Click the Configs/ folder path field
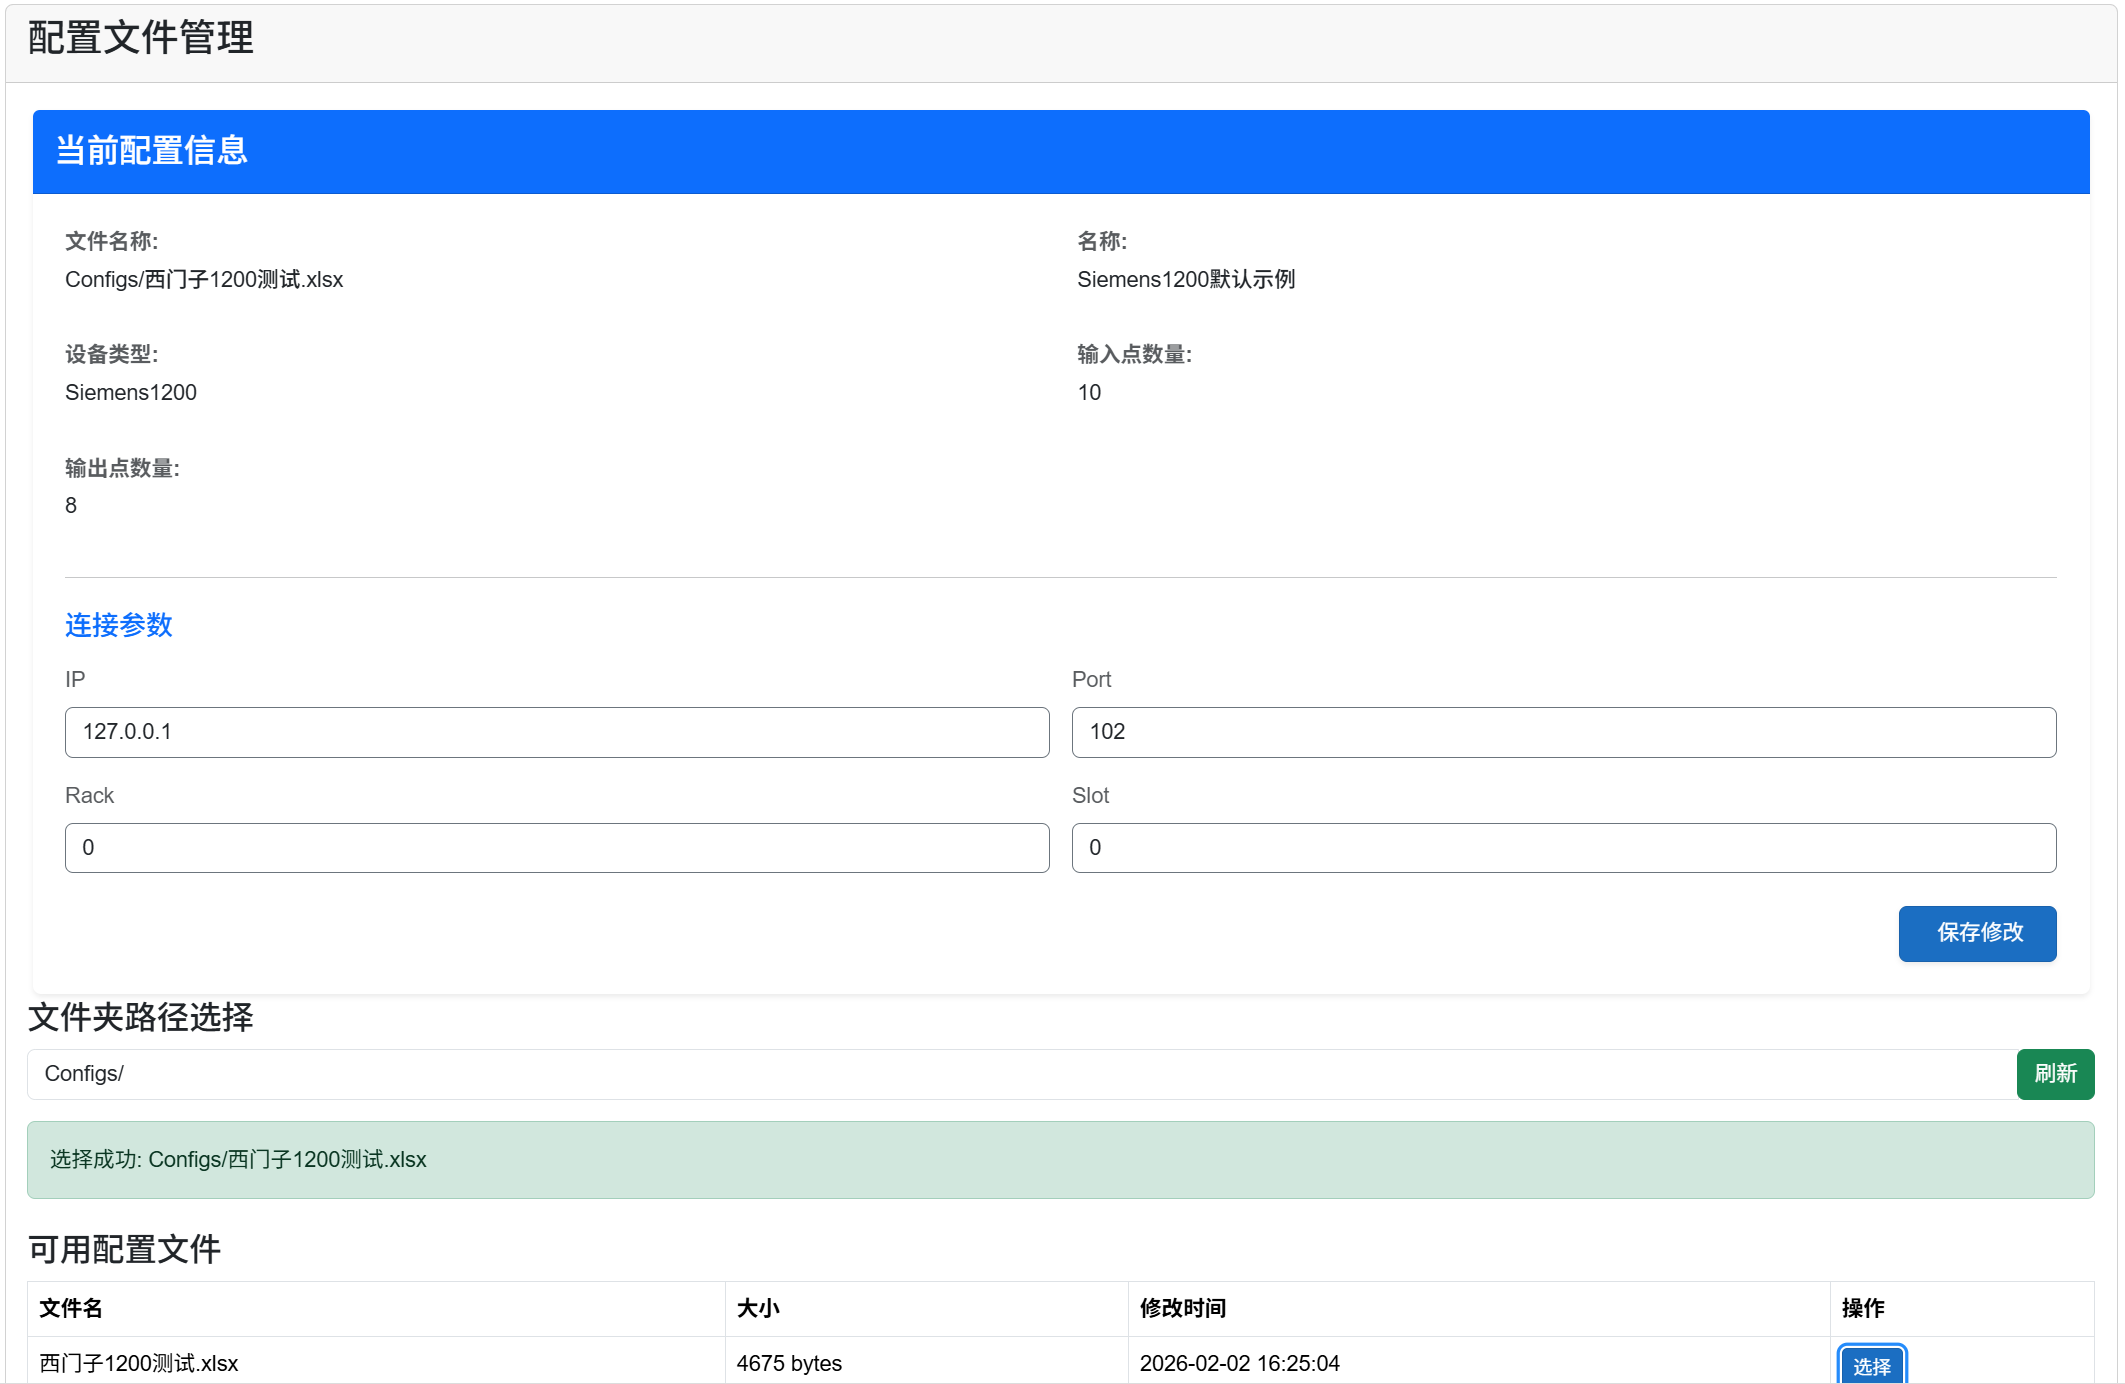2125x1384 pixels. click(x=1020, y=1074)
